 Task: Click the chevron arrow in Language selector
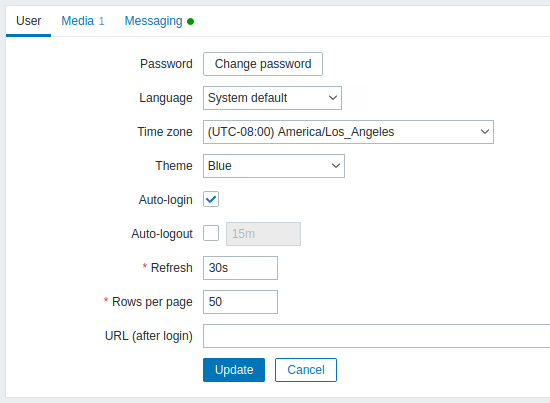(333, 98)
